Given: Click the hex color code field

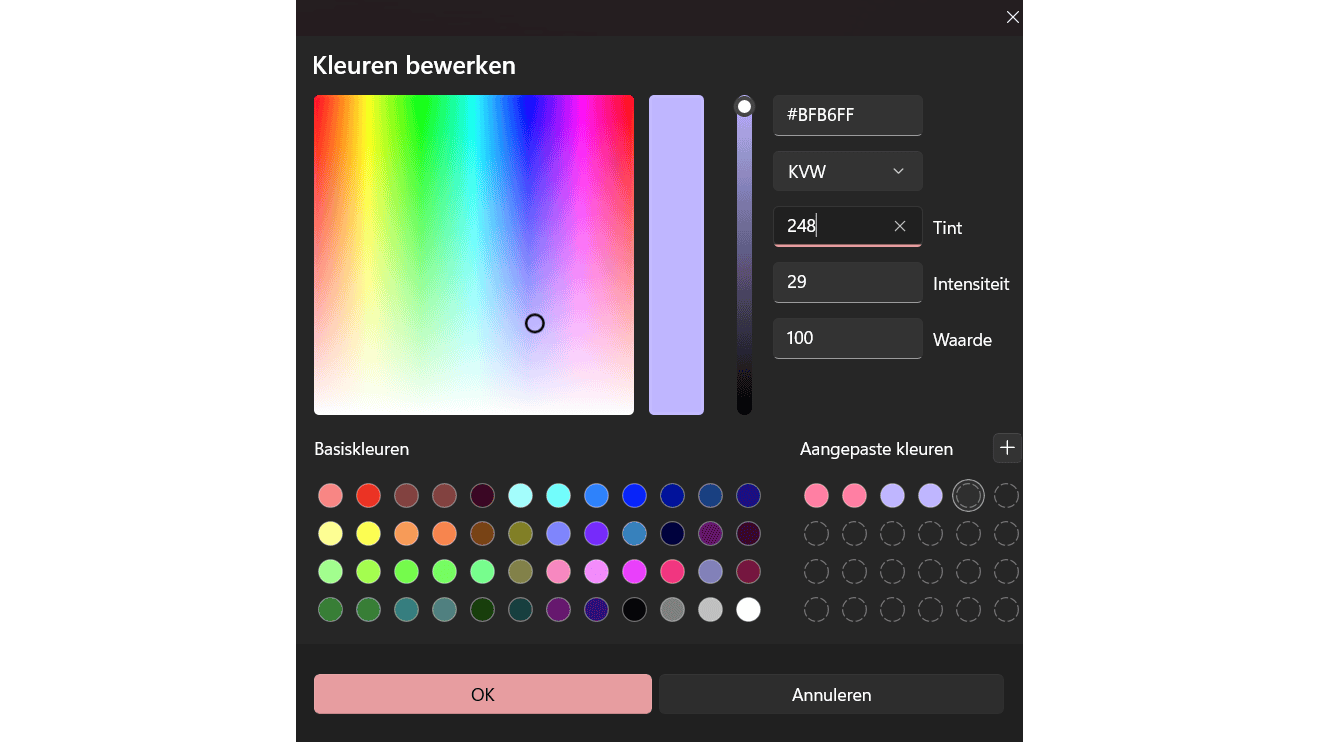Looking at the screenshot, I should click(847, 115).
